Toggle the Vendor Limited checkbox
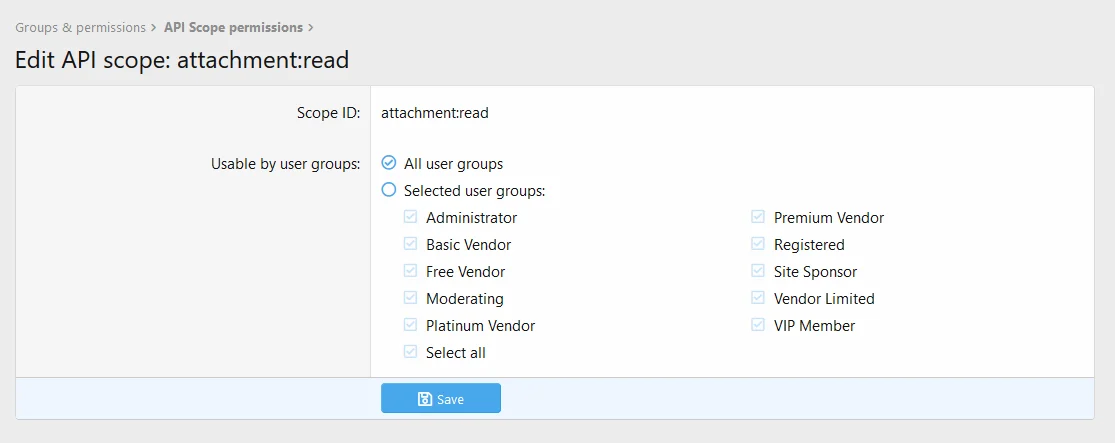 coord(758,299)
